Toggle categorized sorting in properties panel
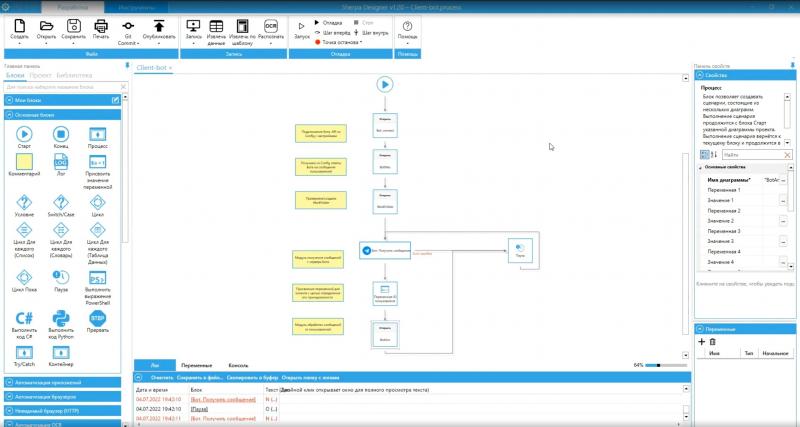This screenshot has width=800, height=427. pos(705,154)
